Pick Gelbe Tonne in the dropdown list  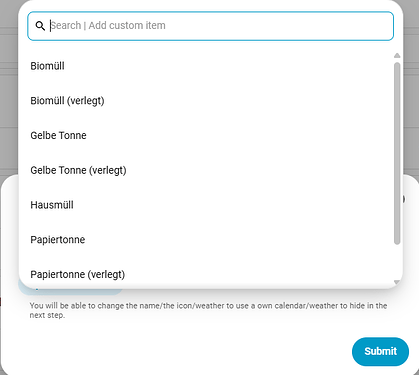(58, 135)
